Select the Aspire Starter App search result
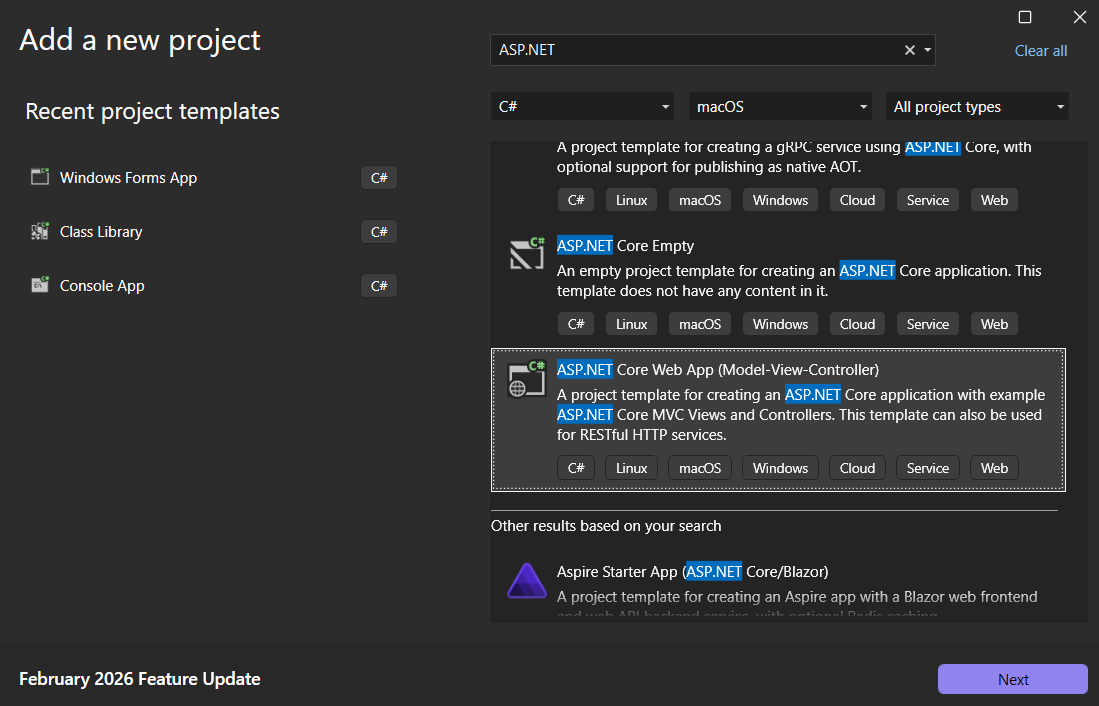Screen dimensions: 1099x706 tap(692, 571)
